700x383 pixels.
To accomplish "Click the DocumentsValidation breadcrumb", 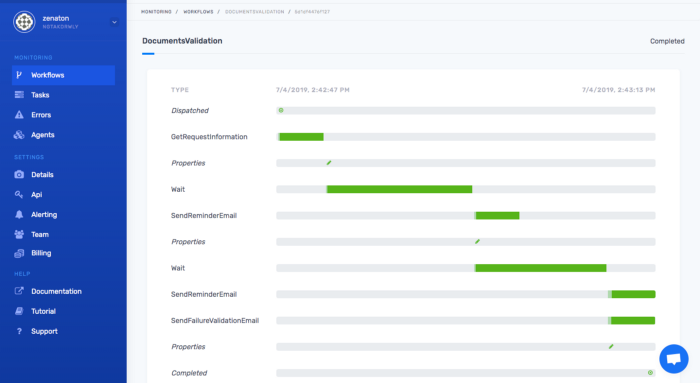I will click(254, 12).
